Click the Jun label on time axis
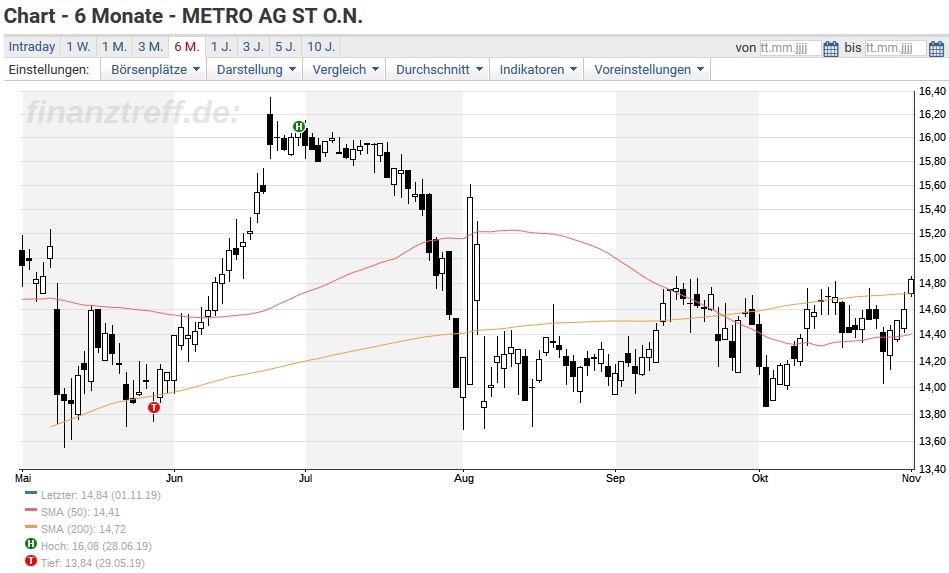This screenshot has width=949, height=573. pyautogui.click(x=174, y=478)
